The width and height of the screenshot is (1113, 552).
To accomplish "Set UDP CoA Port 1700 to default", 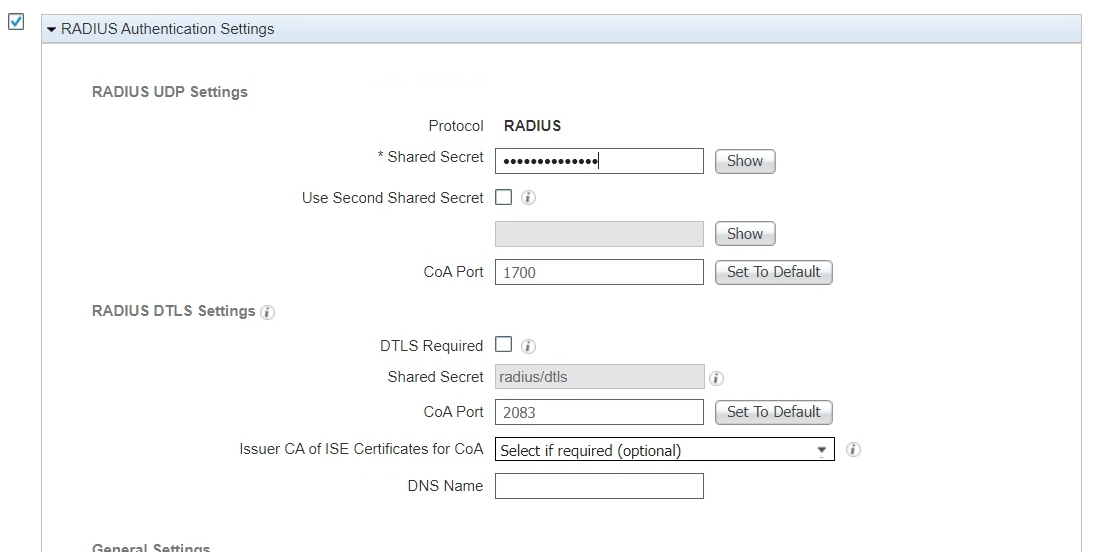I will tap(773, 272).
